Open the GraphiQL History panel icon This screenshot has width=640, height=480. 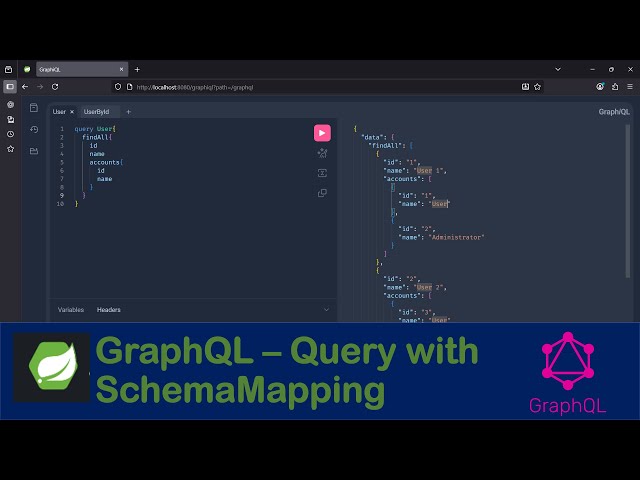34,129
